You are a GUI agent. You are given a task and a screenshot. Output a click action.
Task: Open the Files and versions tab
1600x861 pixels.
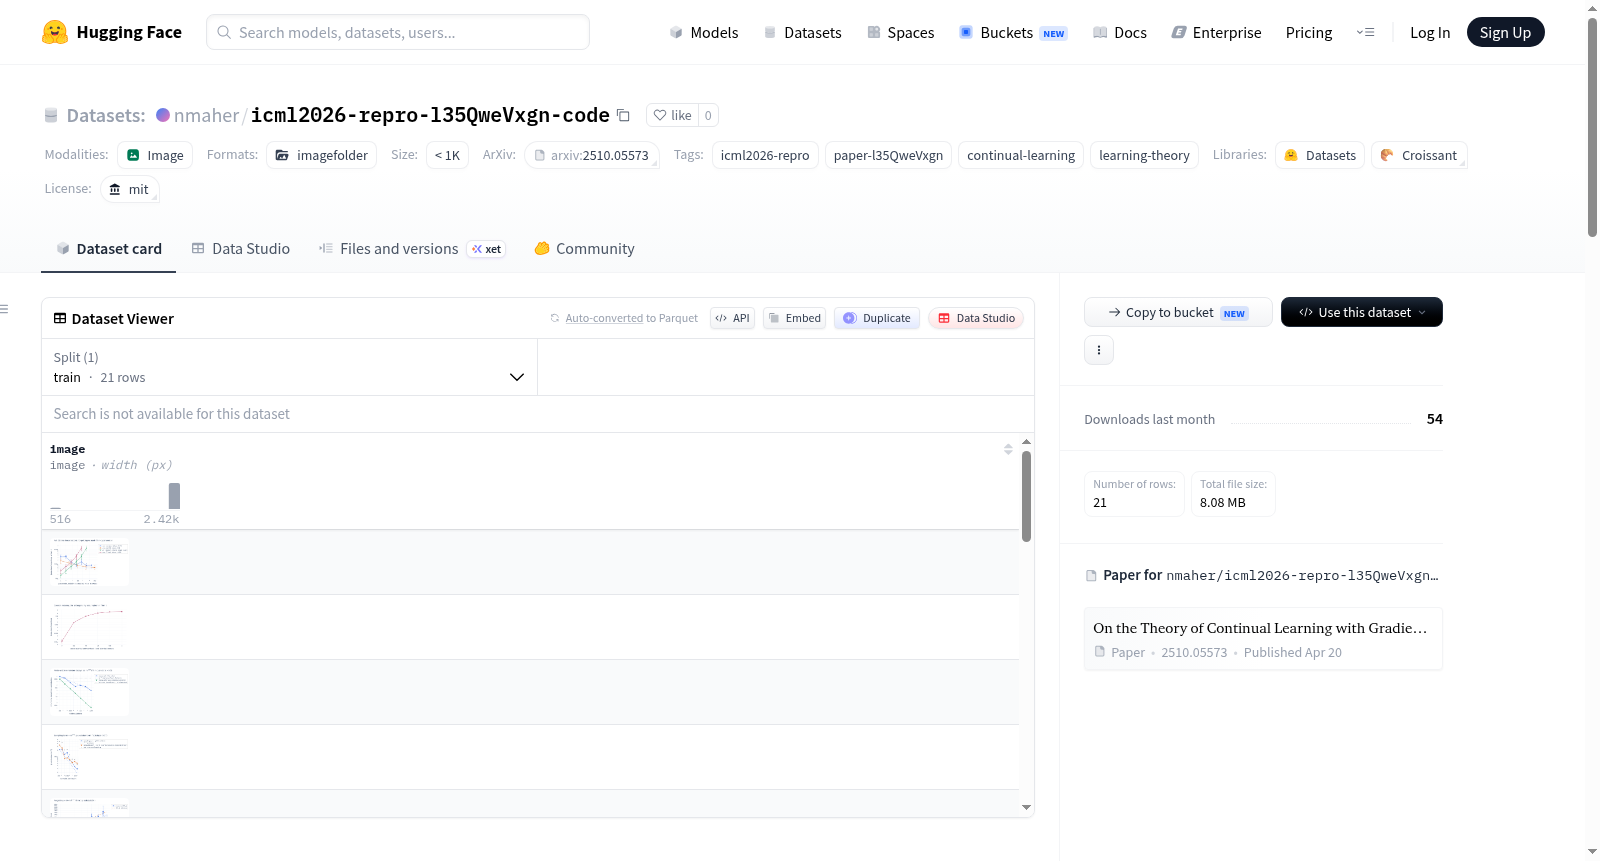pyautogui.click(x=412, y=249)
